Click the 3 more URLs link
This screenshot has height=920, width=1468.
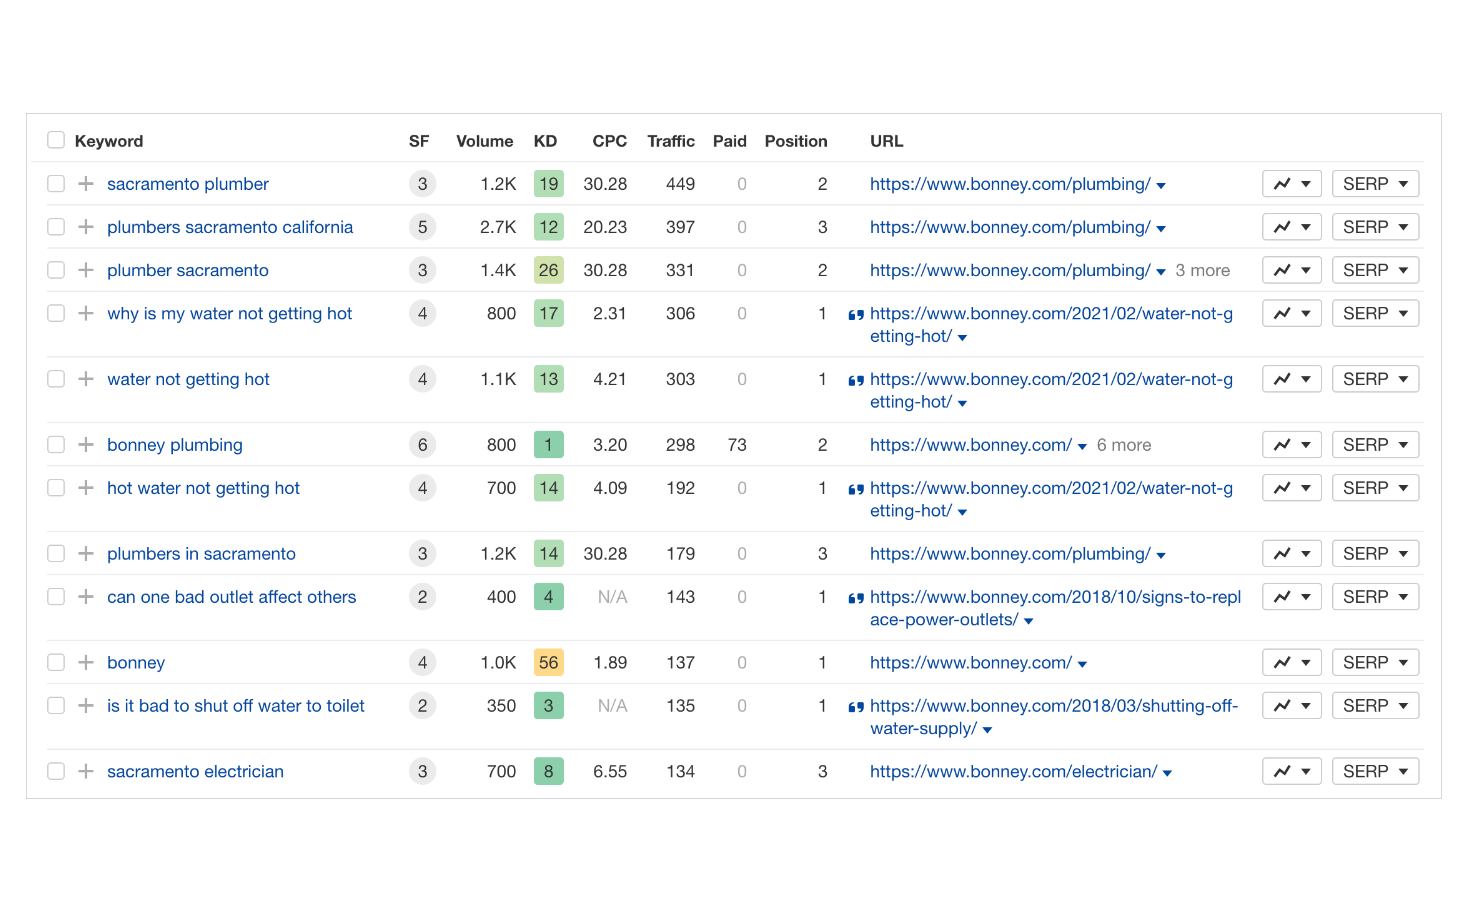(1203, 270)
